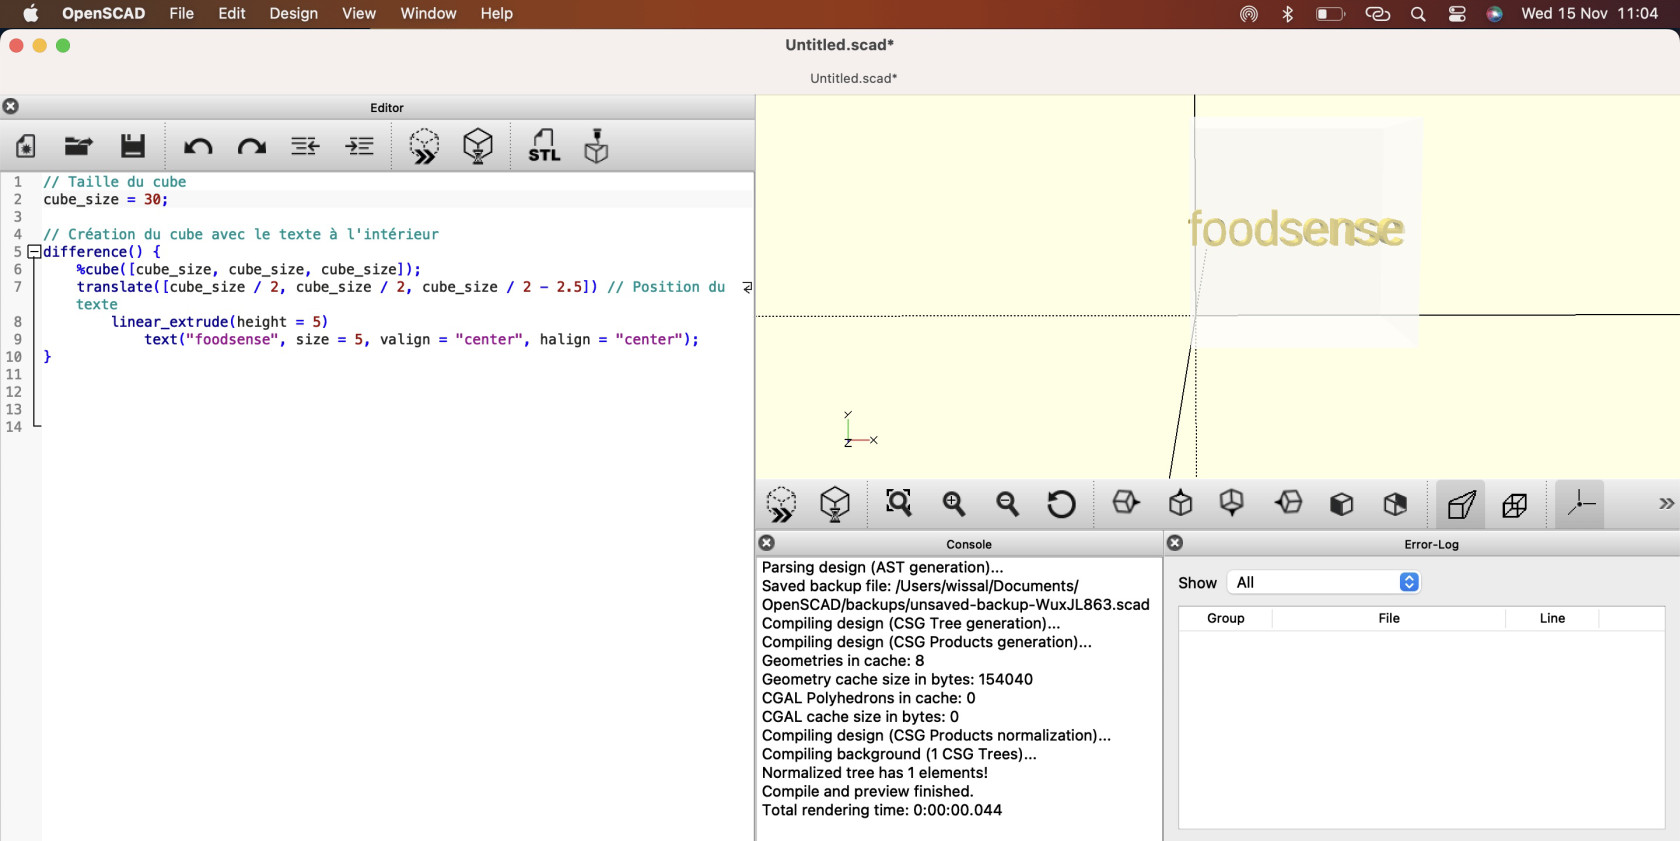Expand the hidden viewer toolbar items chevron
Screen dimensions: 1680x841
[1666, 504]
